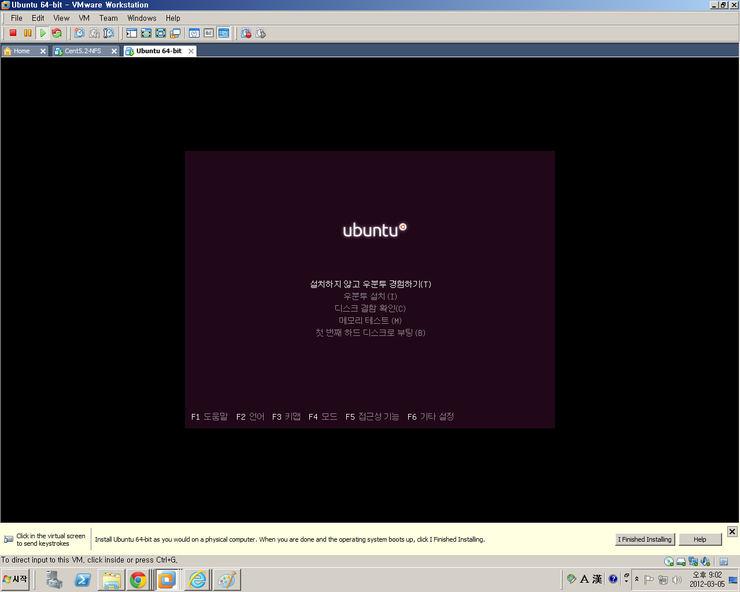Click 'F5 접근성 기능' accessibility entry
The height and width of the screenshot is (592, 740).
(372, 416)
